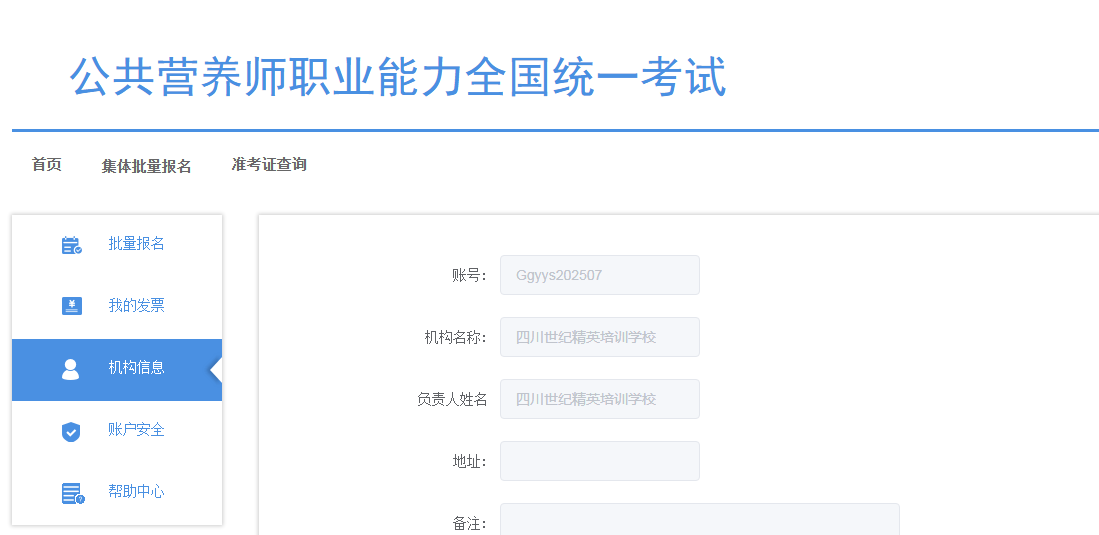Focus the 备注 text area

(x=699, y=520)
